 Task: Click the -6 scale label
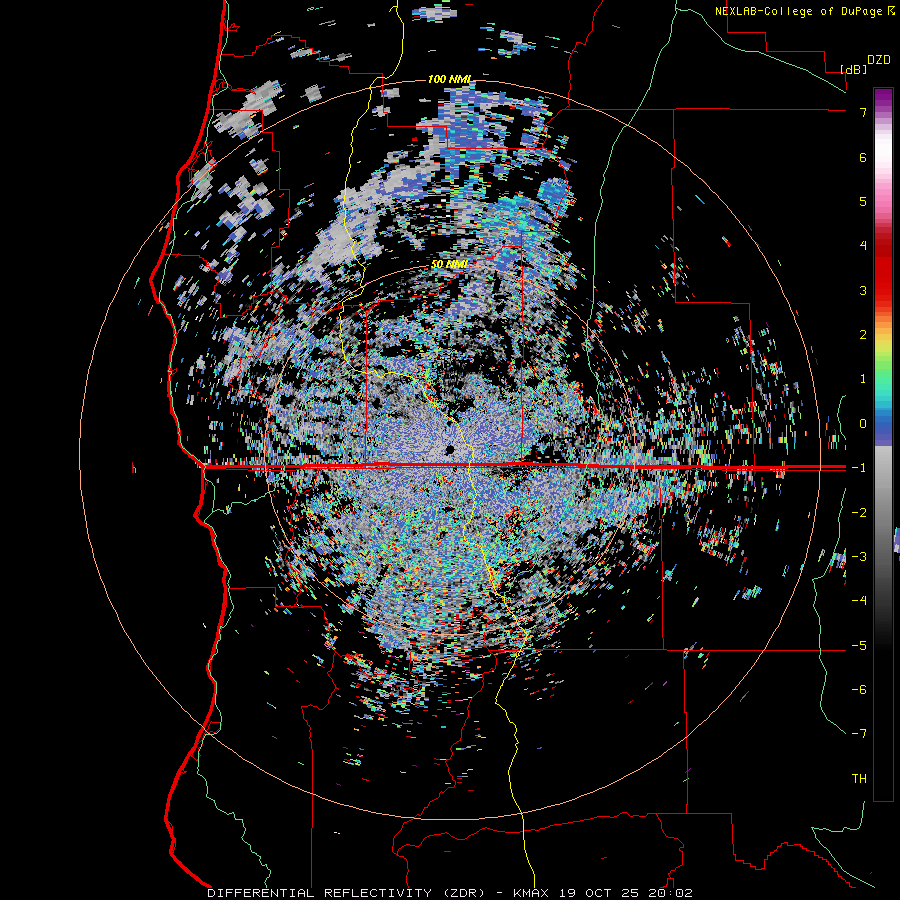tap(859, 690)
